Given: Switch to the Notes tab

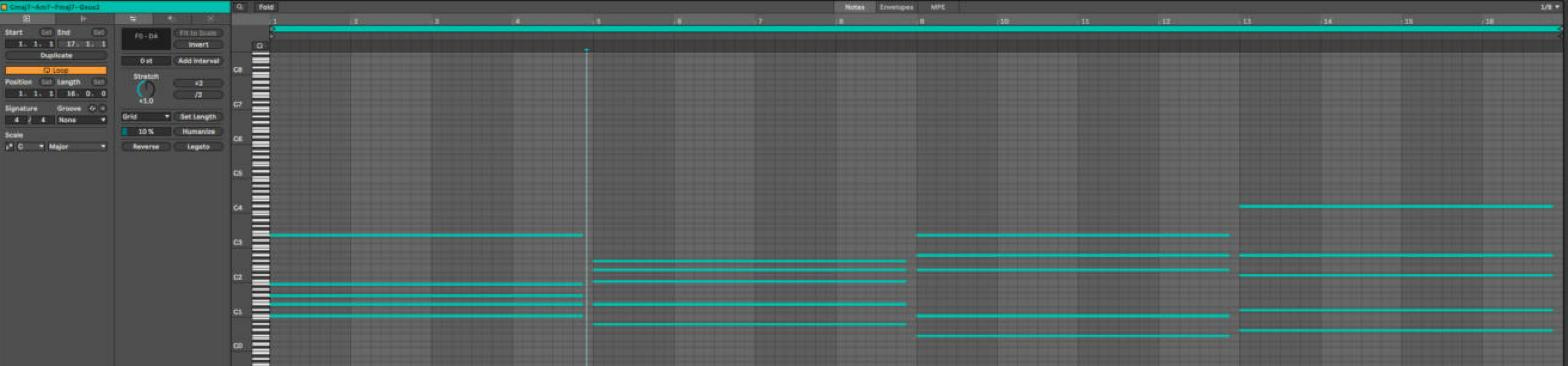Looking at the screenshot, I should (x=854, y=7).
